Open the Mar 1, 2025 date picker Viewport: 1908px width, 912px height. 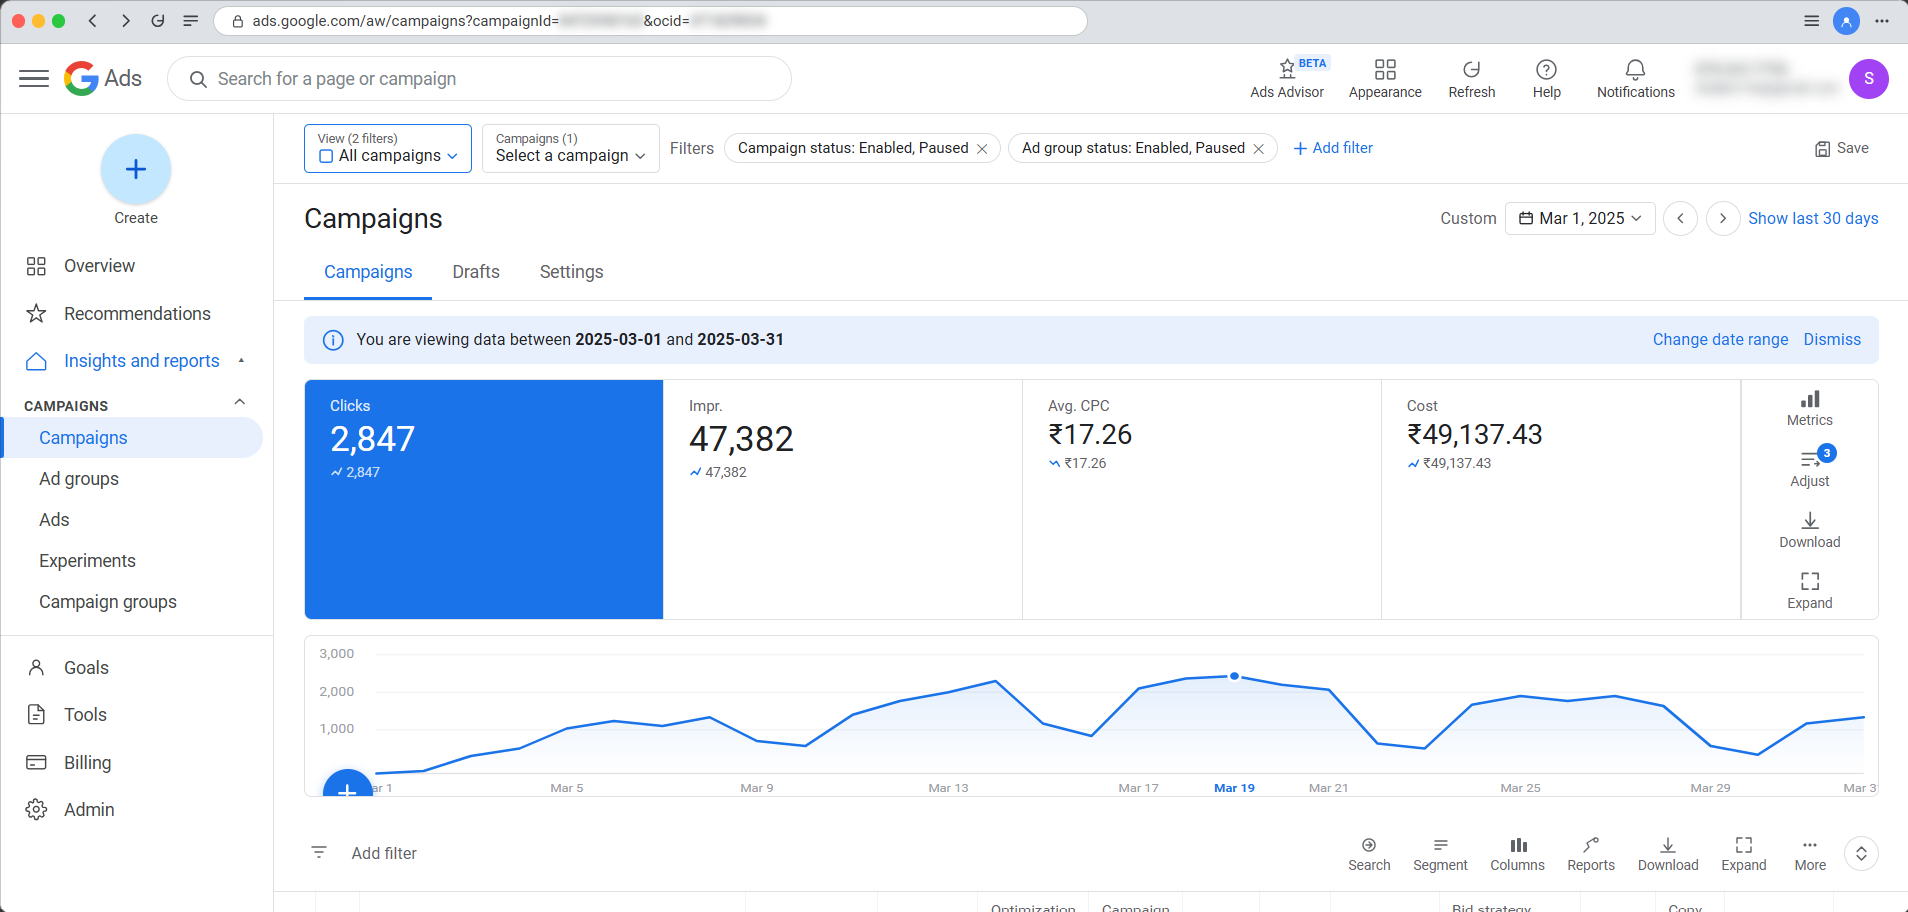click(1580, 218)
